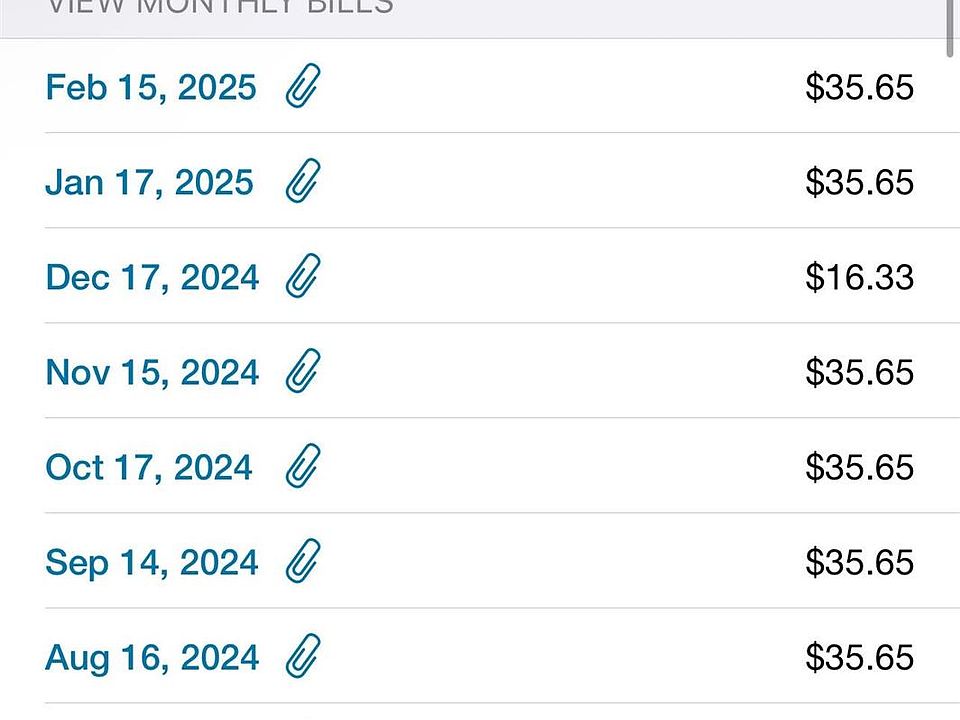Viewport: 960px width, 720px height.
Task: Open the Oct 17, 2024 attachment paperclip
Action: [x=302, y=467]
